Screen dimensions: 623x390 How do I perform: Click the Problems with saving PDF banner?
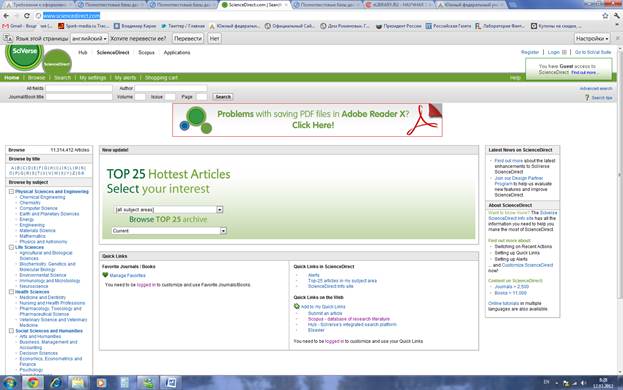(307, 120)
